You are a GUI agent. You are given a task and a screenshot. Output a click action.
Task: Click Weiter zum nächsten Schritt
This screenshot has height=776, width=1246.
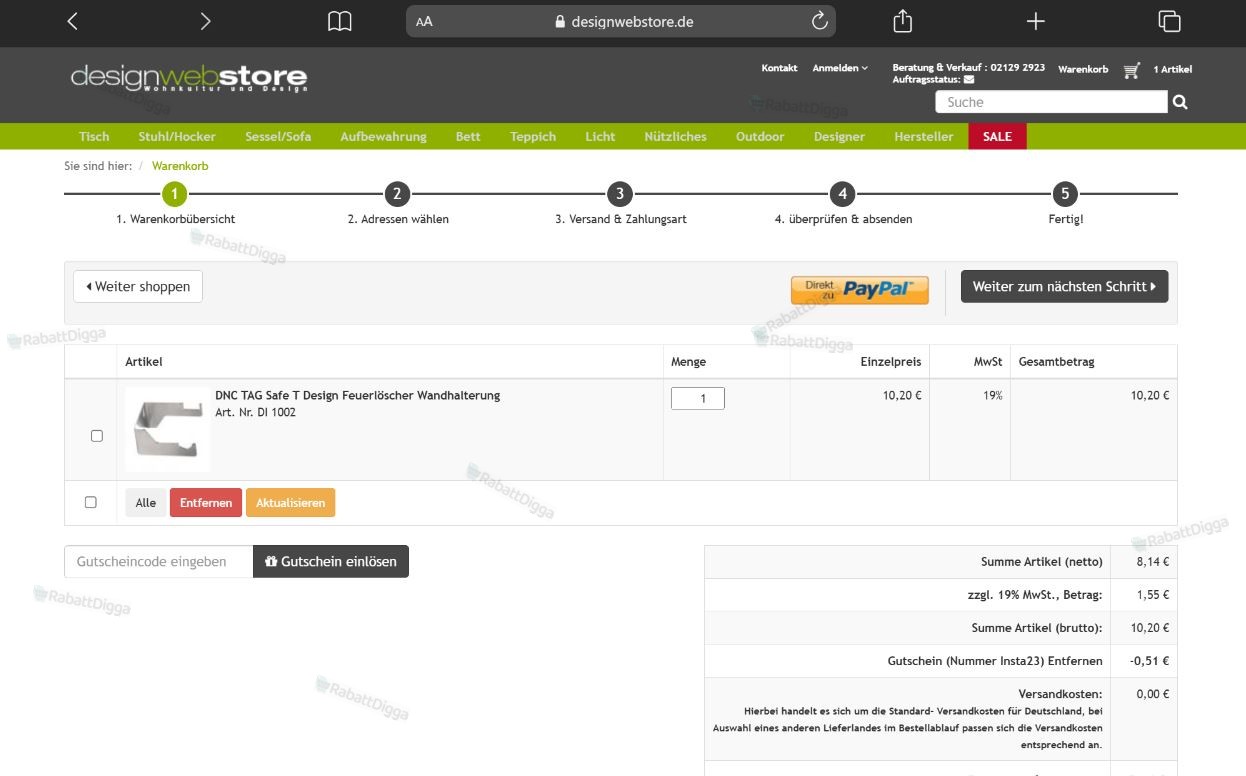(x=1064, y=286)
